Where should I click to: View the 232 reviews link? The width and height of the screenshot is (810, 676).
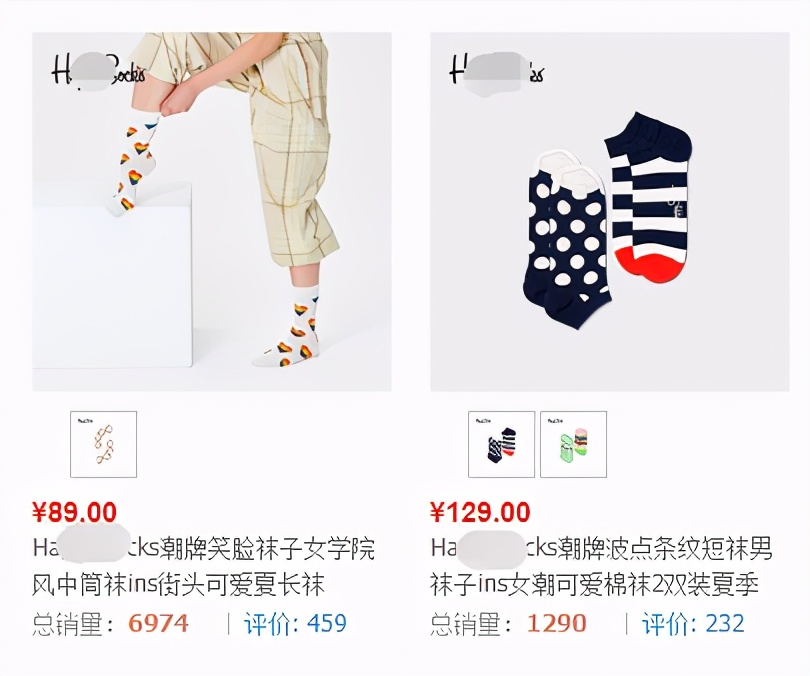(693, 624)
